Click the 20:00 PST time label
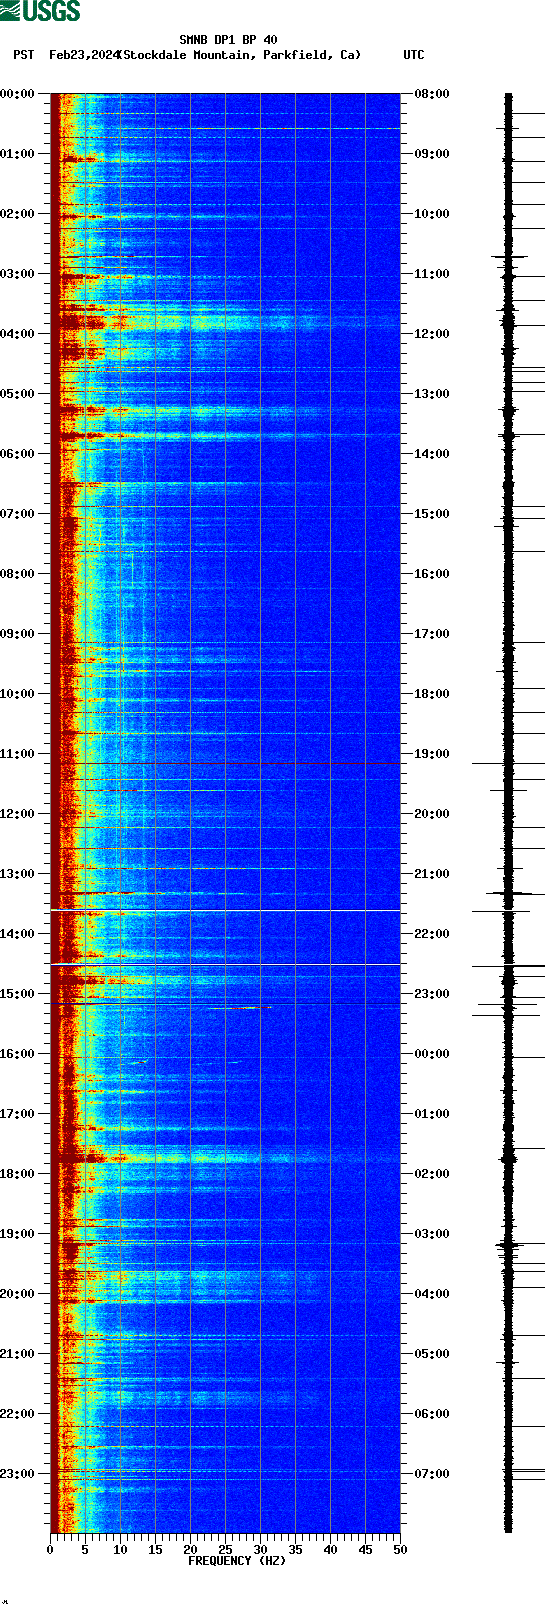Viewport: 552px width, 1613px height. [x=18, y=1294]
